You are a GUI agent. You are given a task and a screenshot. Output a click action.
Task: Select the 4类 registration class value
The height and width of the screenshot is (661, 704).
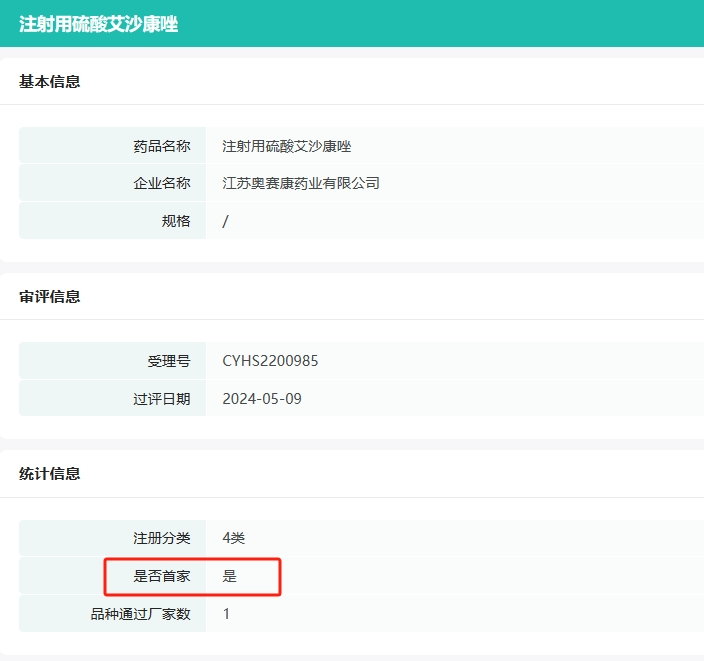click(234, 538)
